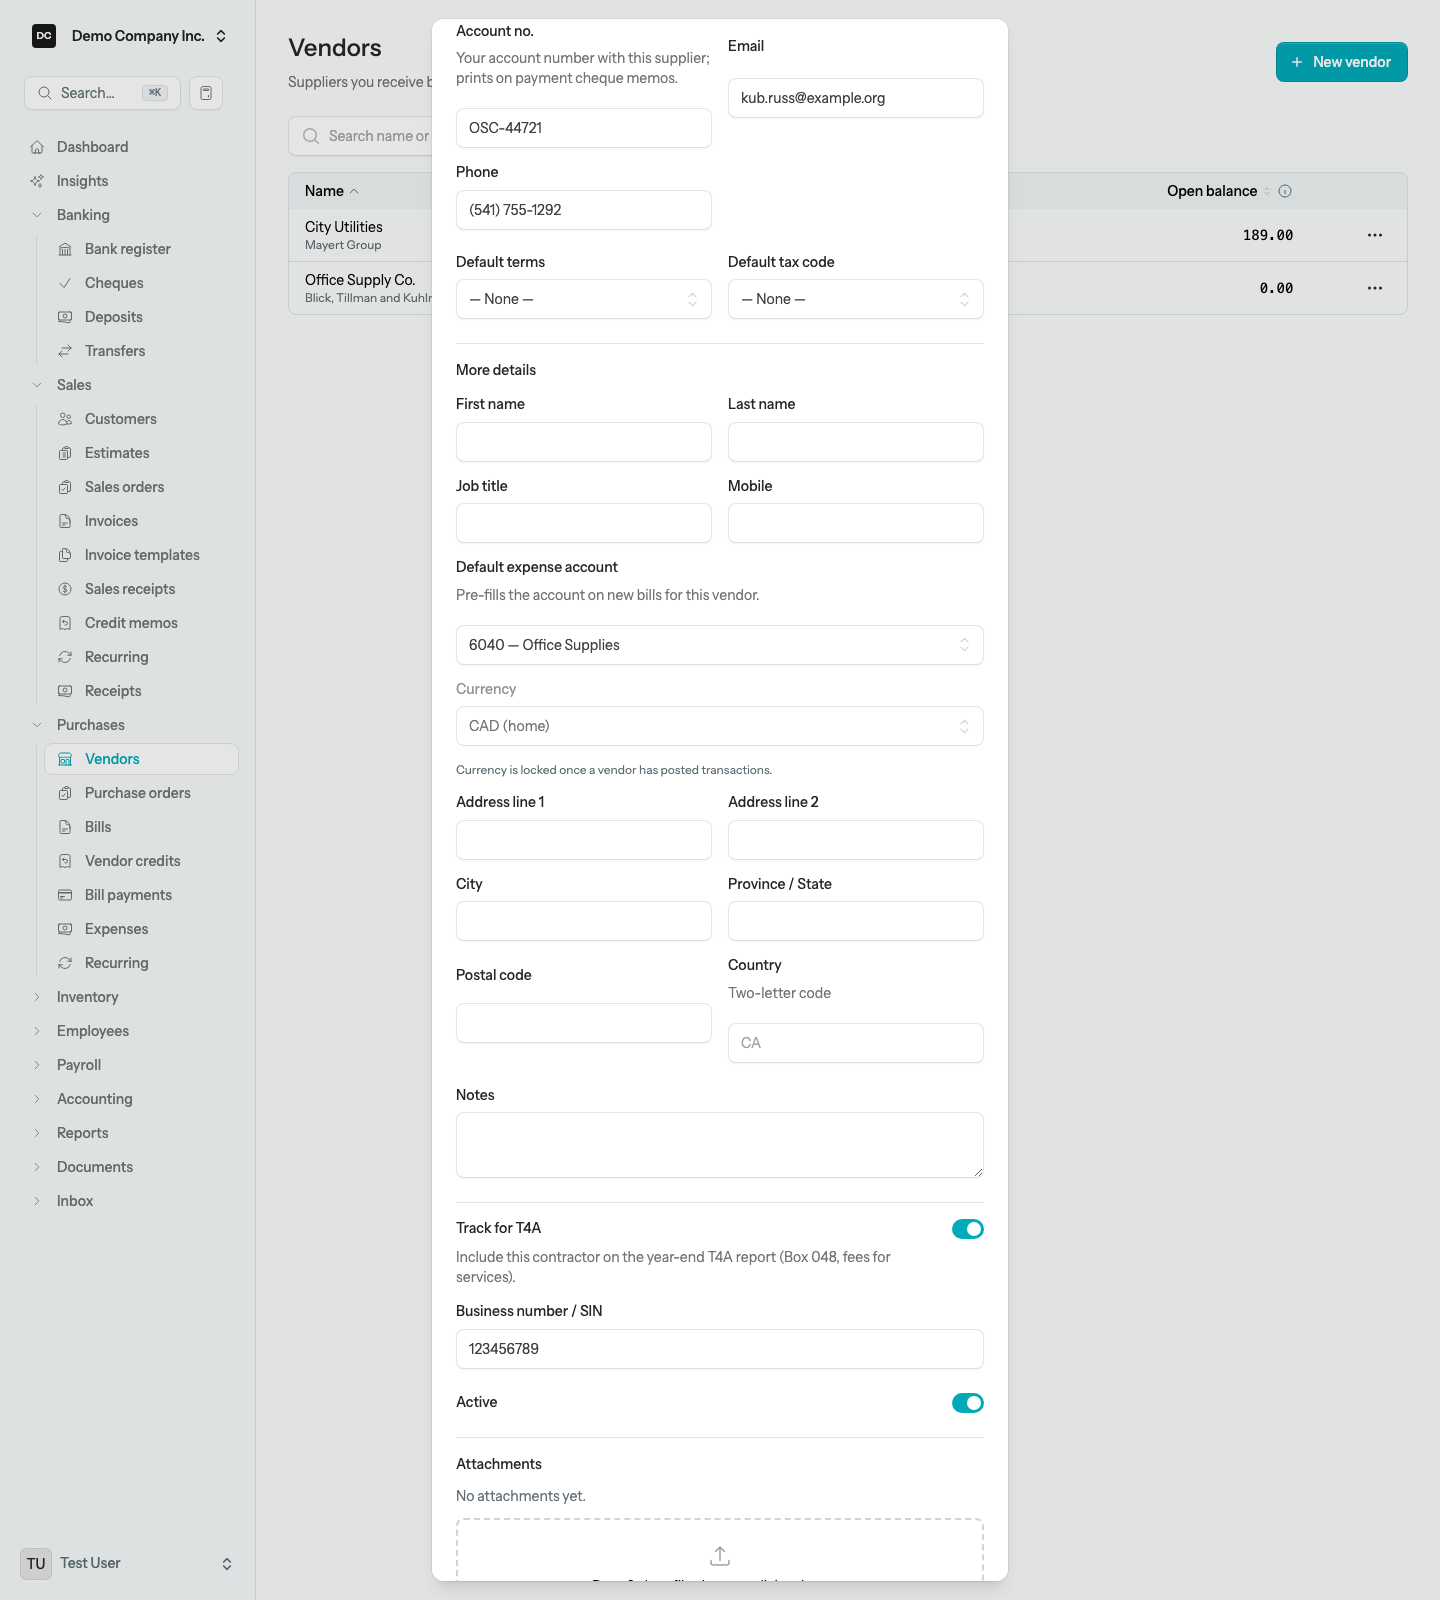Viewport: 1440px width, 1600px height.
Task: Click the Cheques checkmark icon
Action: [x=65, y=283]
